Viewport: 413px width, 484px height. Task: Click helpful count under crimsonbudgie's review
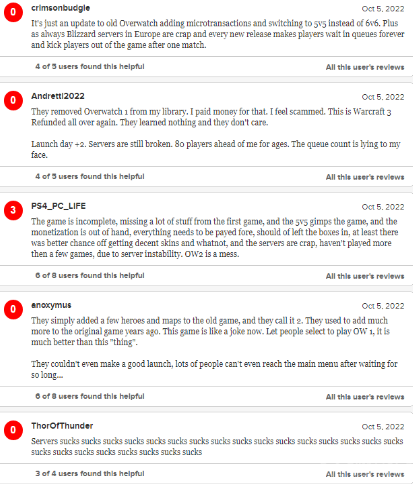[x=90, y=66]
